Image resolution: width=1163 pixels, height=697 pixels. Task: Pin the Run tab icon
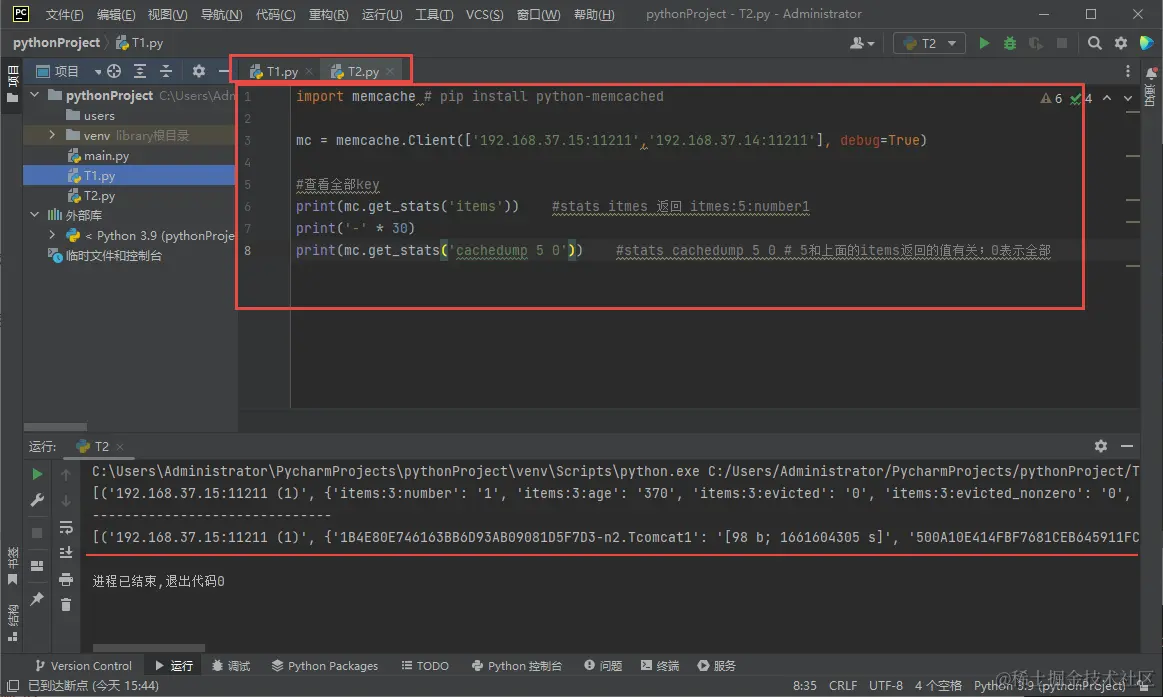[x=37, y=599]
